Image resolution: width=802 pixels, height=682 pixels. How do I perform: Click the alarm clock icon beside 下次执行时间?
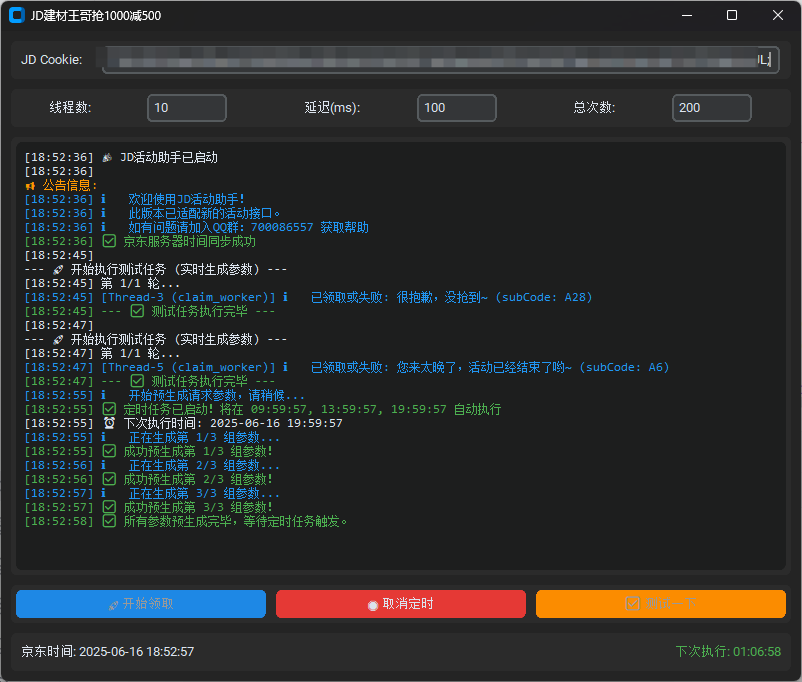[110, 423]
